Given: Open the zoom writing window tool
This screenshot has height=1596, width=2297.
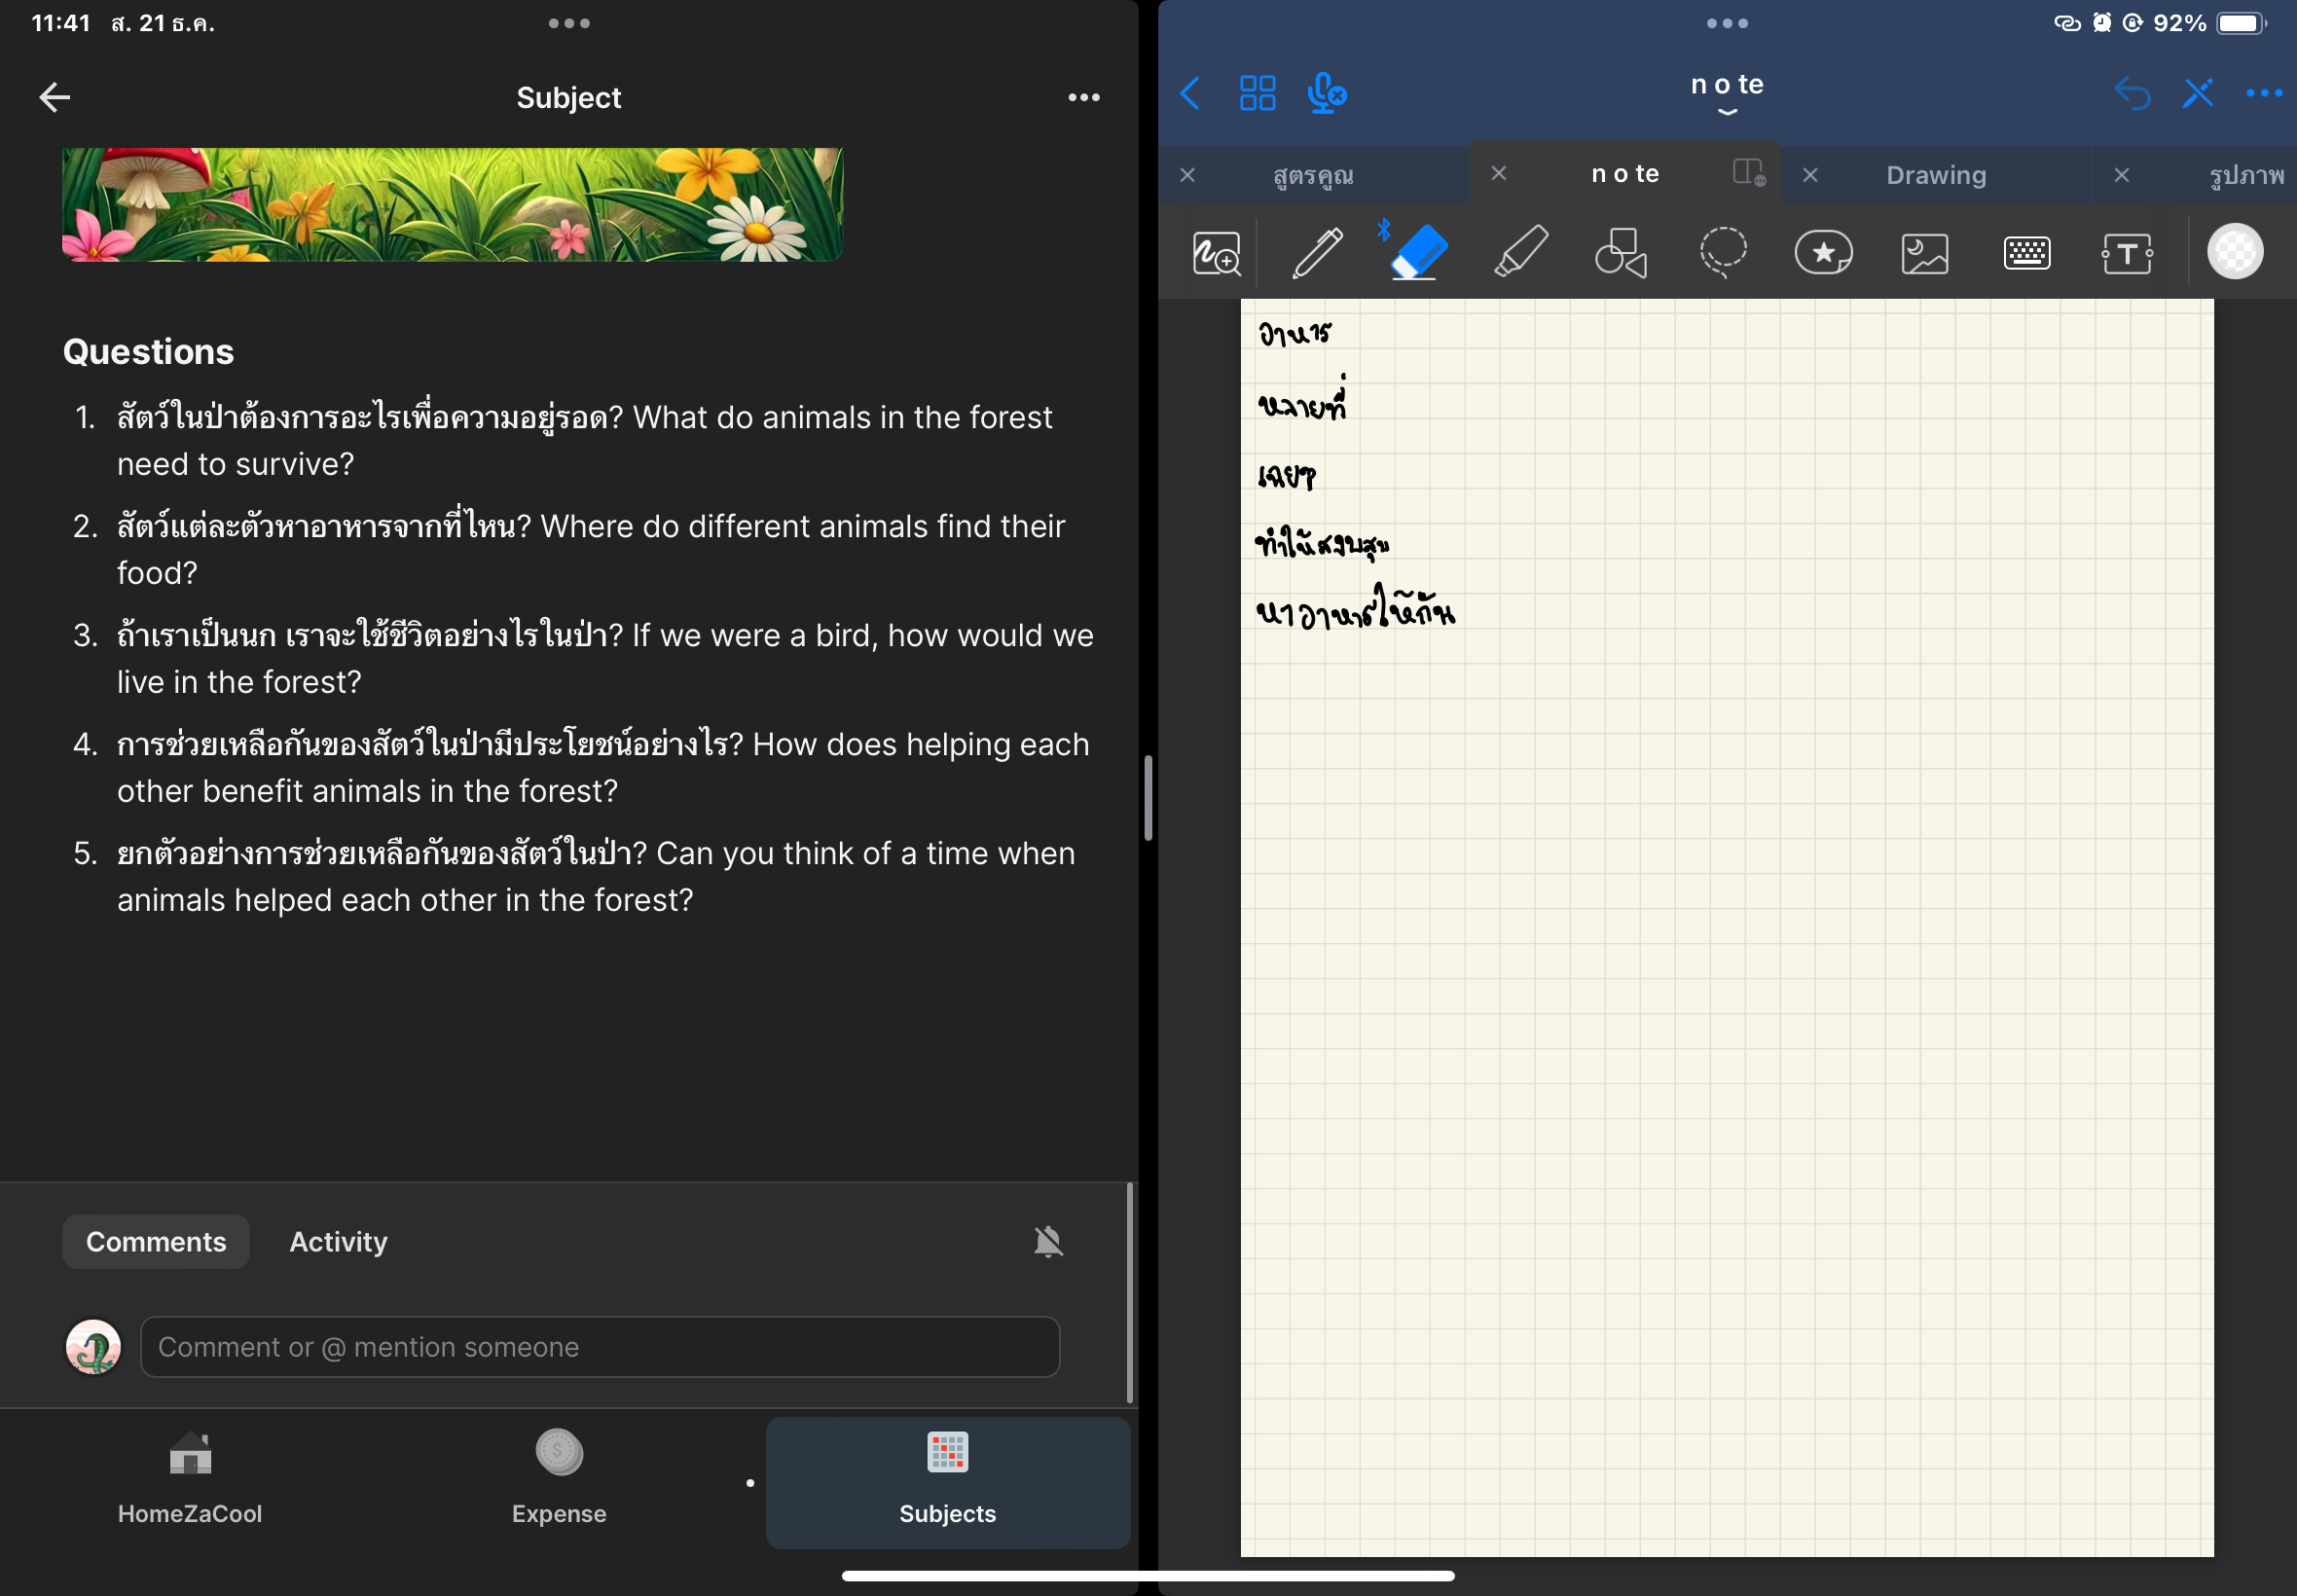Looking at the screenshot, I should coord(1216,254).
